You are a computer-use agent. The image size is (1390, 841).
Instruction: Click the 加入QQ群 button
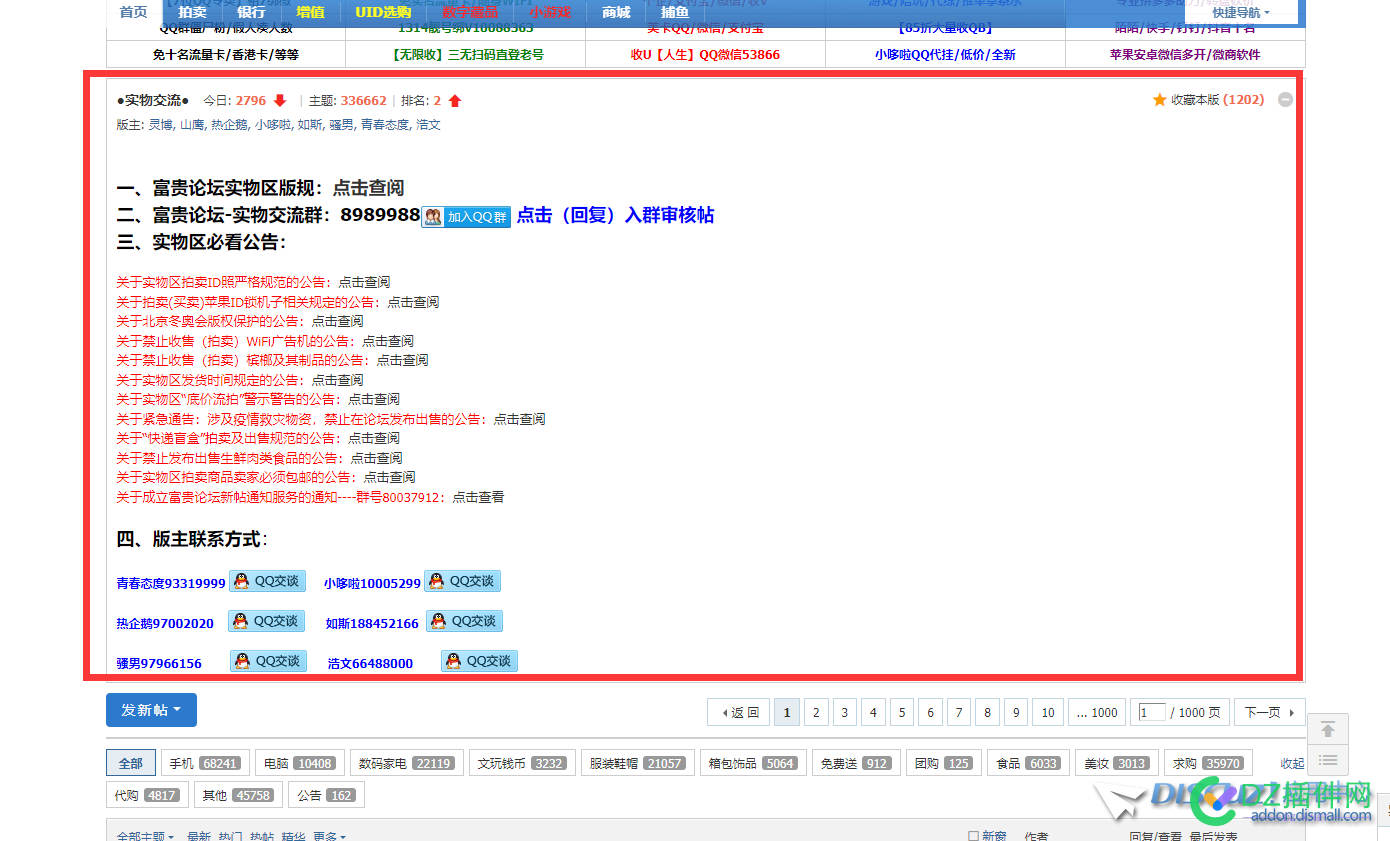click(x=466, y=217)
